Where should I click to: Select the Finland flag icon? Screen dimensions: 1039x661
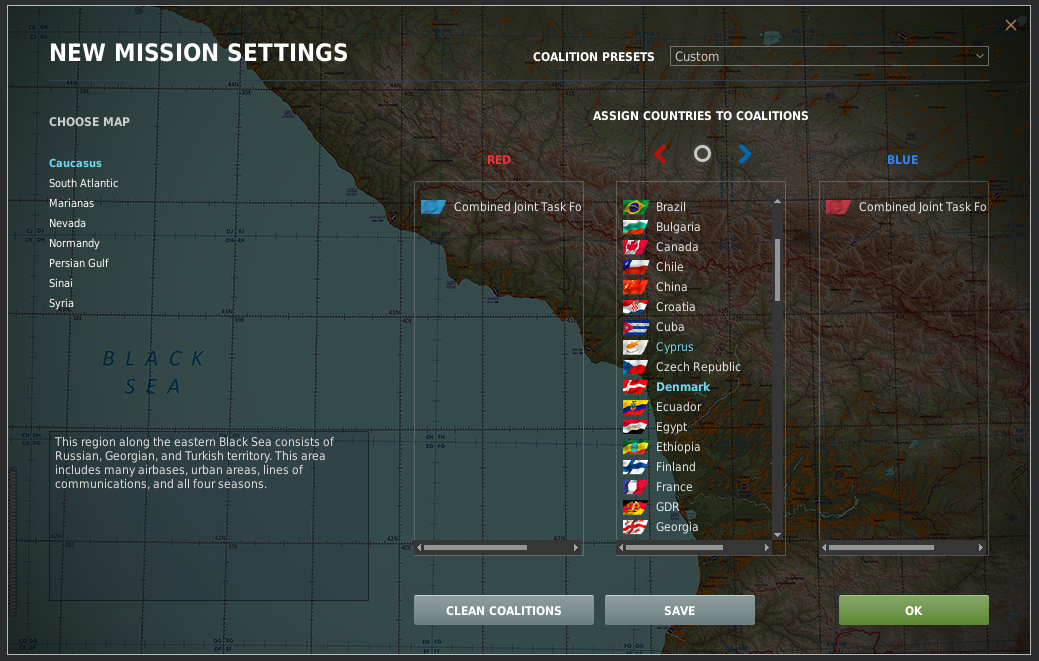click(635, 467)
